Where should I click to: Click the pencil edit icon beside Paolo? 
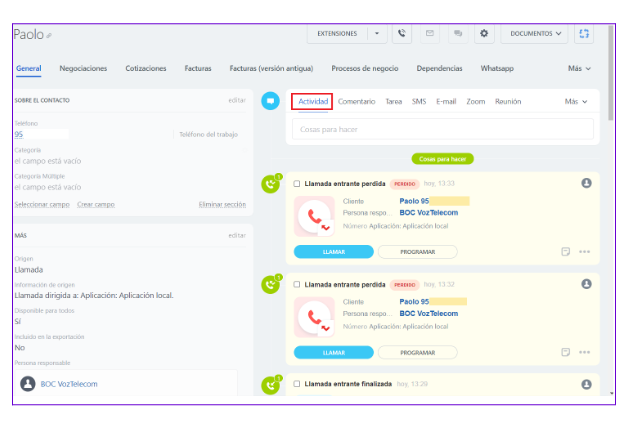(x=50, y=36)
